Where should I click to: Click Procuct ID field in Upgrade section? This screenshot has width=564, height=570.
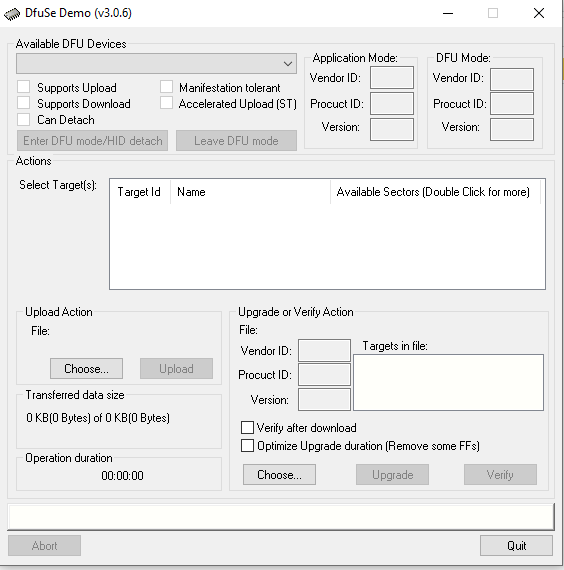pyautogui.click(x=324, y=374)
